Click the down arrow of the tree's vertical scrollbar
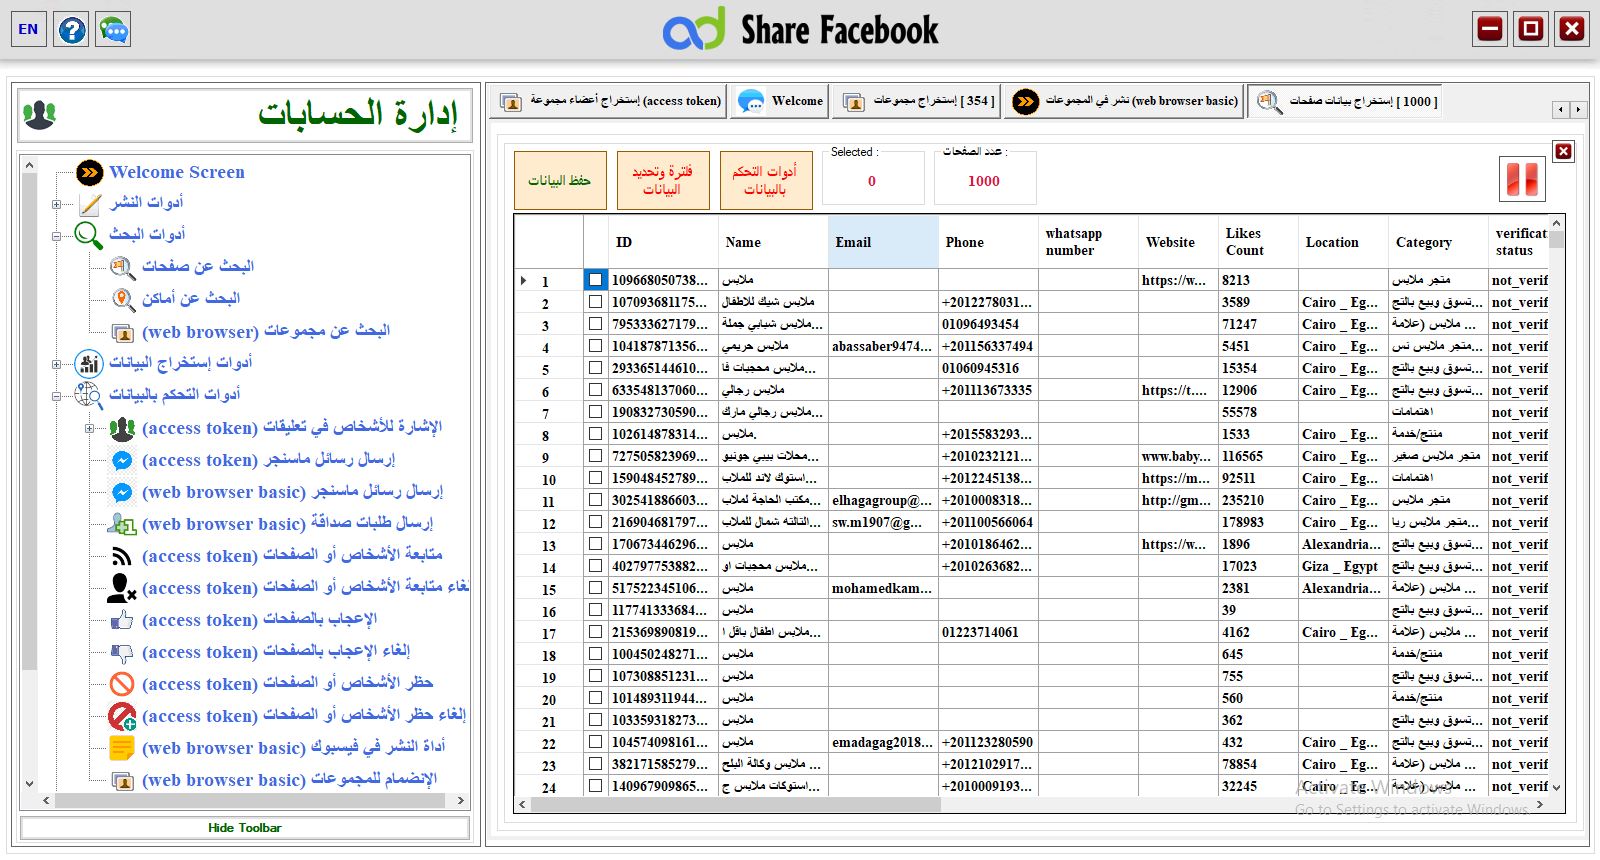This screenshot has width=1600, height=860. [x=29, y=784]
